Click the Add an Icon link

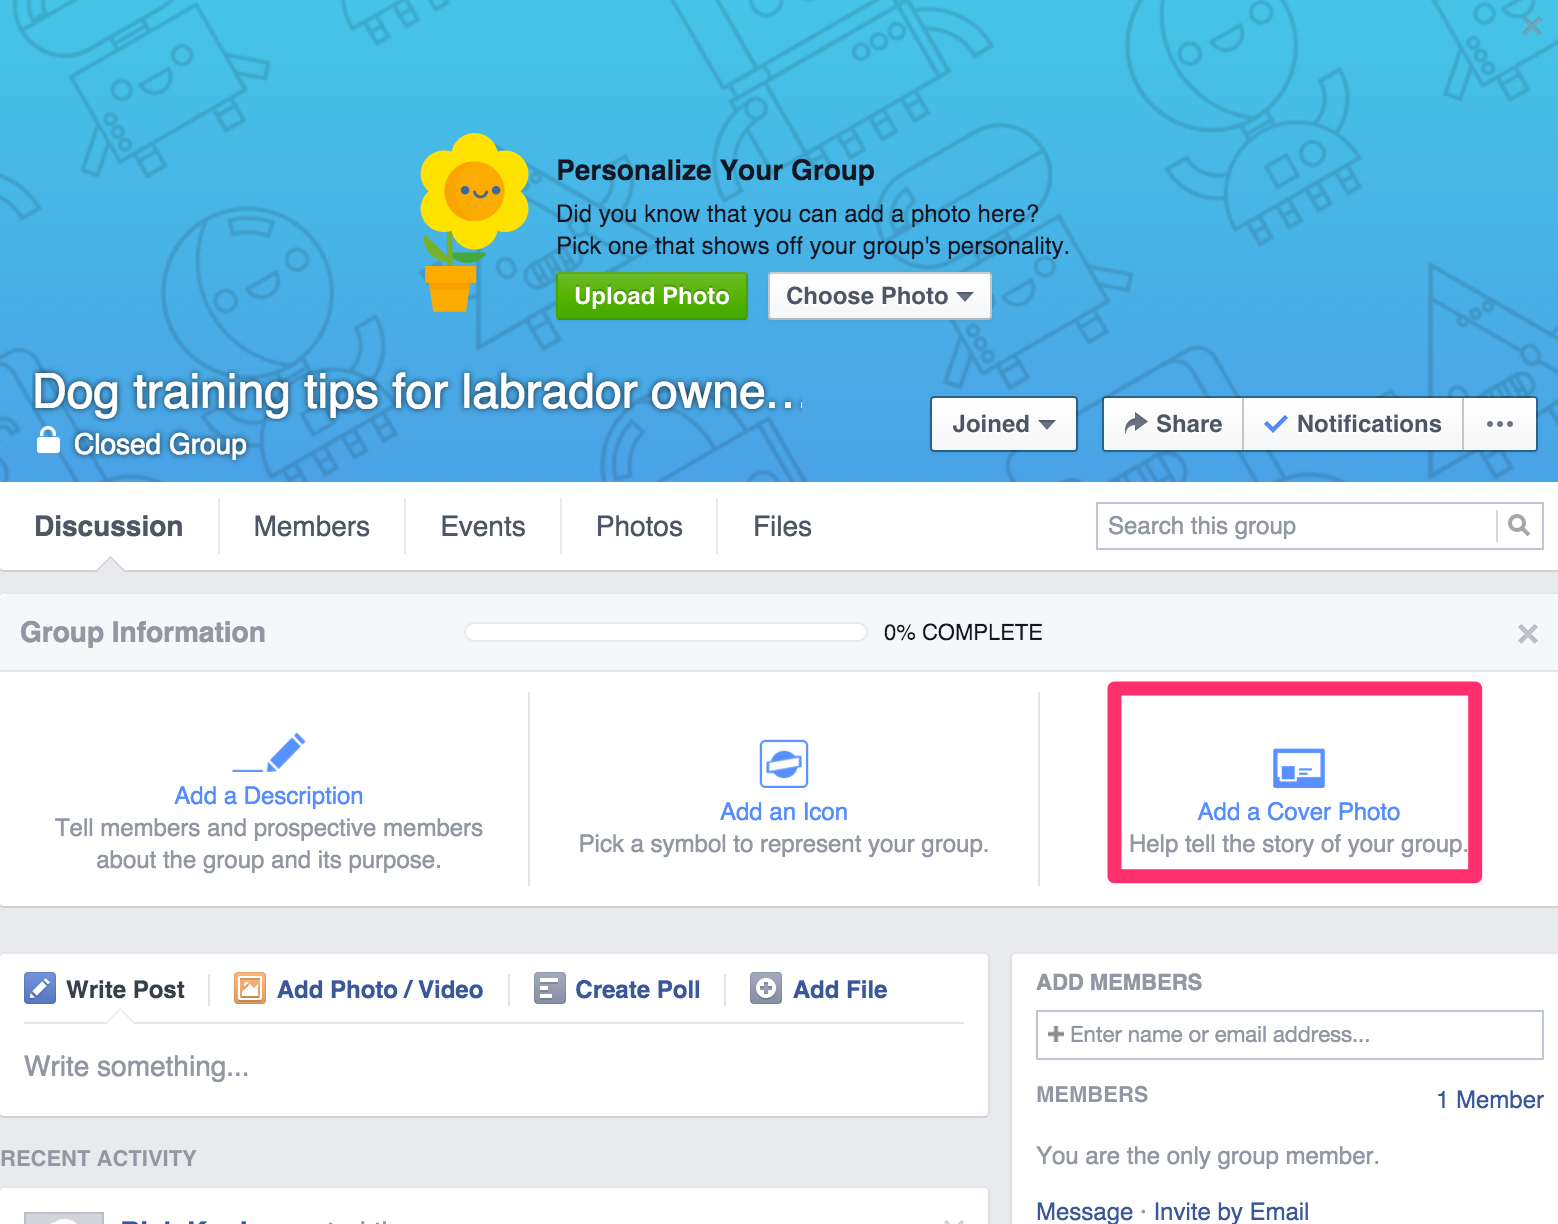tap(784, 812)
